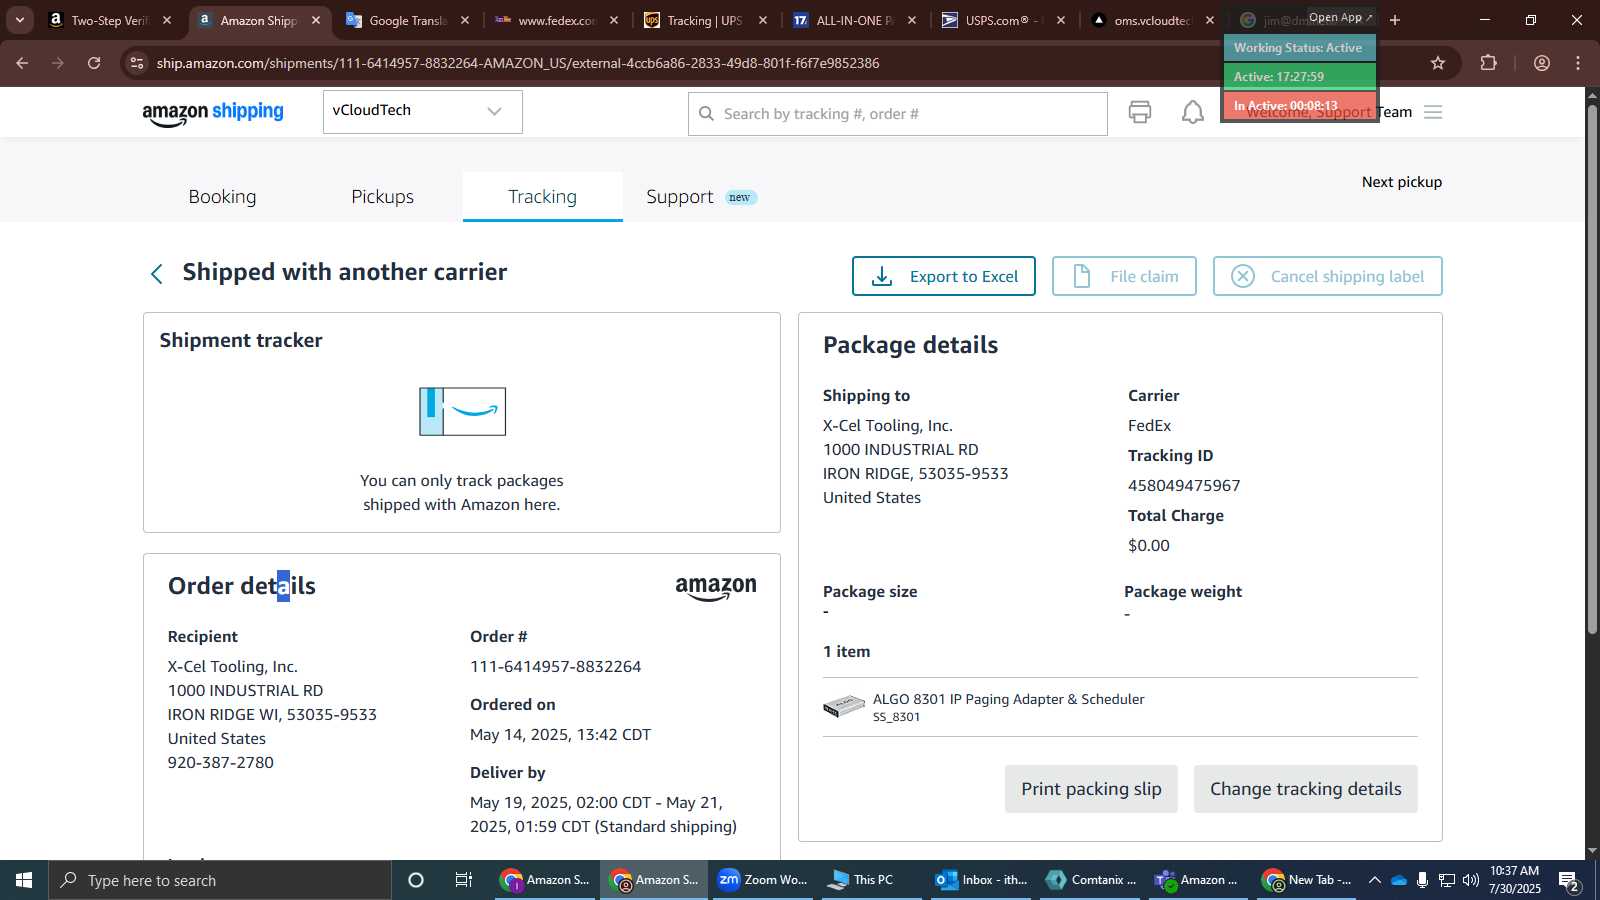This screenshot has width=1600, height=900.
Task: Click the Open App overlay link
Action: [x=1341, y=17]
